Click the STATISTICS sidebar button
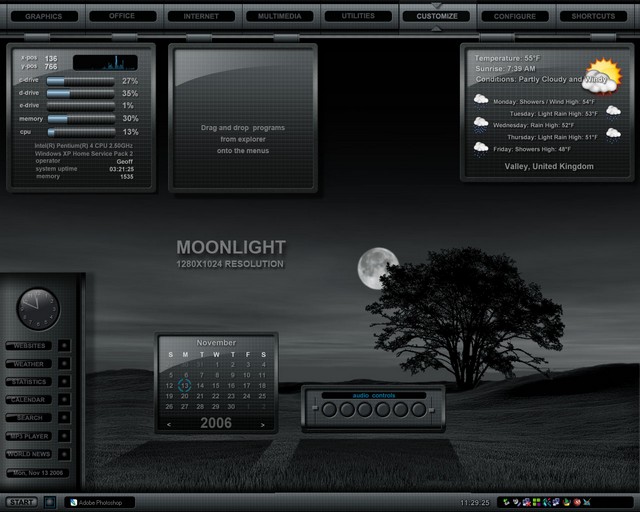Viewport: 640px width, 512px height. pyautogui.click(x=29, y=382)
